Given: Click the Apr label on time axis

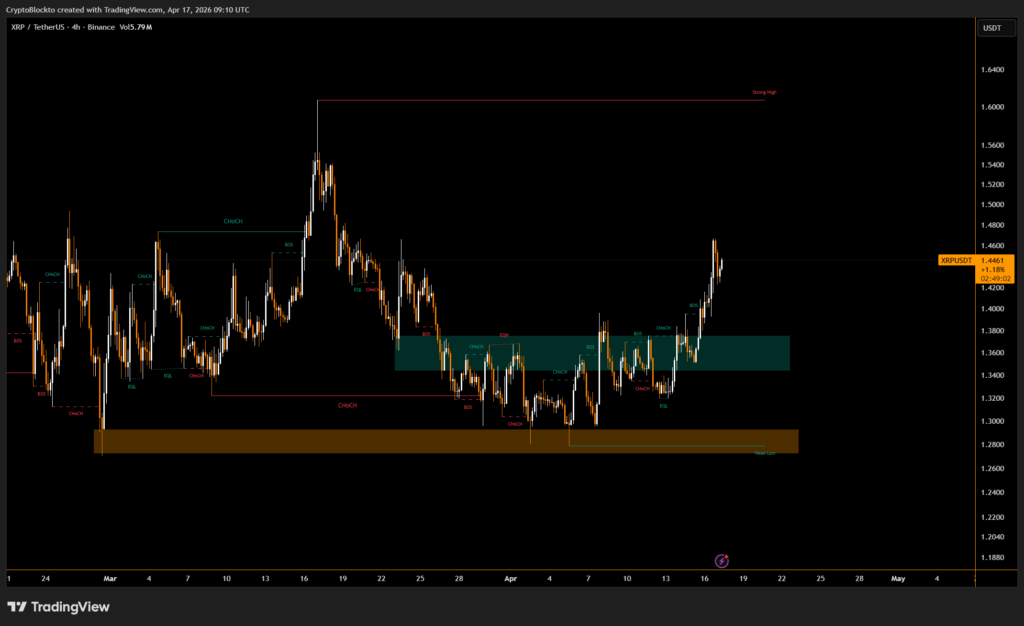Looking at the screenshot, I should click(510, 578).
